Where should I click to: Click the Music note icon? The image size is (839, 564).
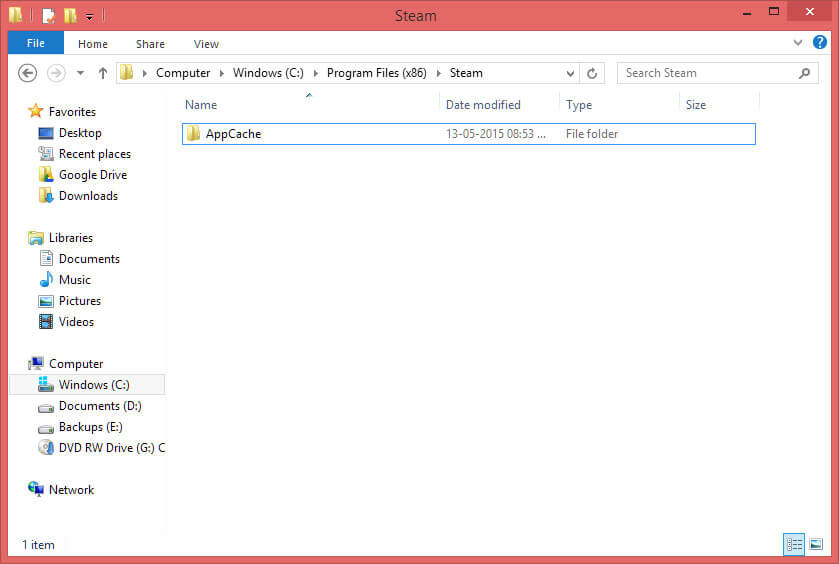(46, 279)
